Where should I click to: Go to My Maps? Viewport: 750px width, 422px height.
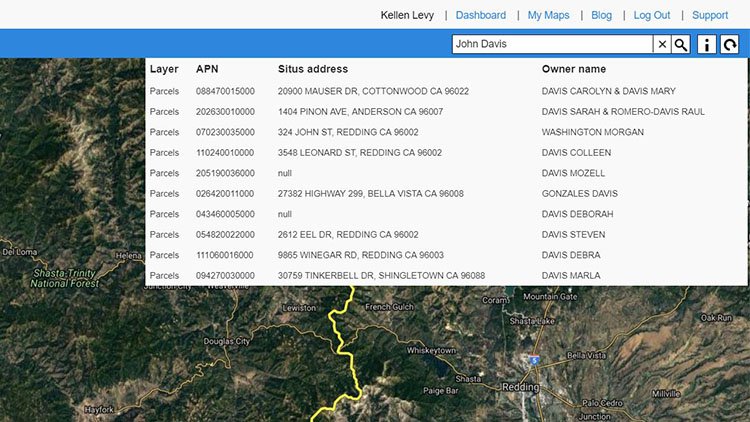tap(548, 15)
